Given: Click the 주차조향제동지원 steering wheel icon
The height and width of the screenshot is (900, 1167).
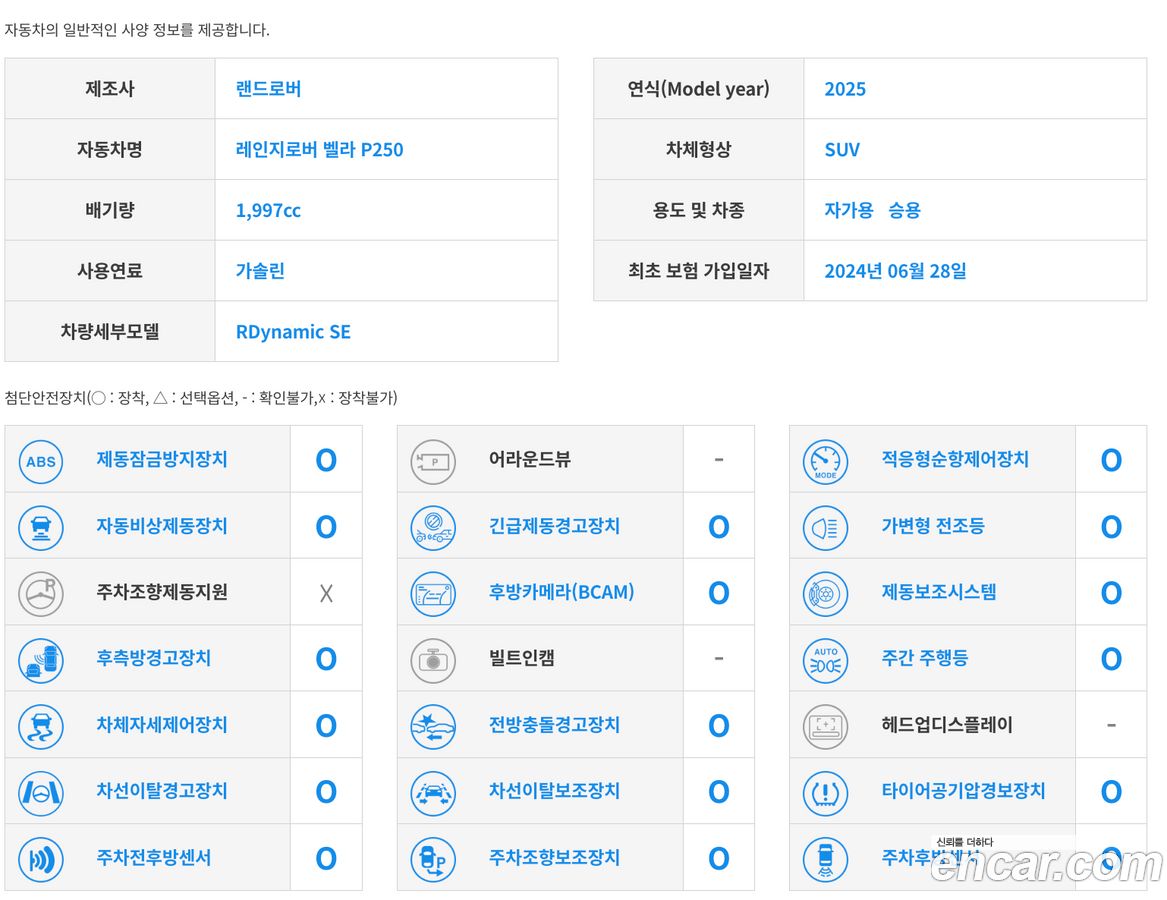Looking at the screenshot, I should click(x=40, y=594).
